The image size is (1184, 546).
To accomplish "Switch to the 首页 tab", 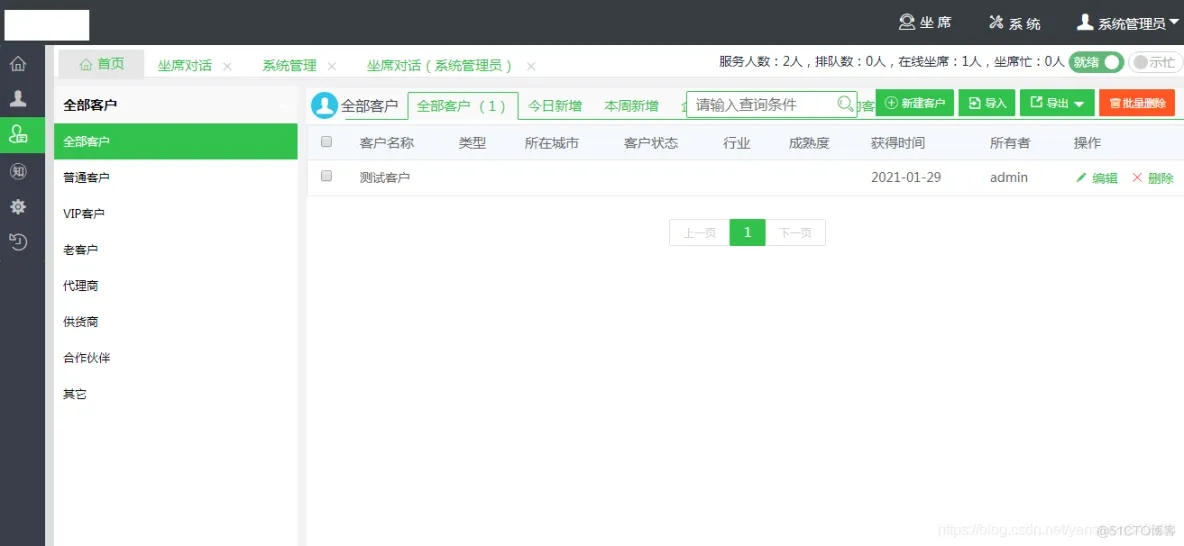I will (x=101, y=63).
